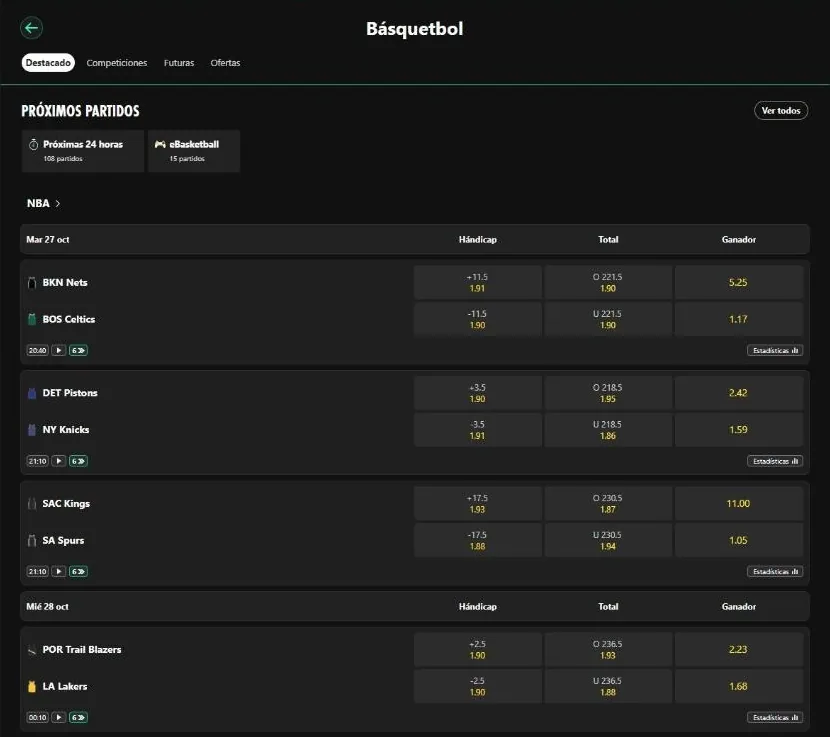This screenshot has width=830, height=737.
Task: Click the 20:40 time badge
Action: (x=38, y=350)
